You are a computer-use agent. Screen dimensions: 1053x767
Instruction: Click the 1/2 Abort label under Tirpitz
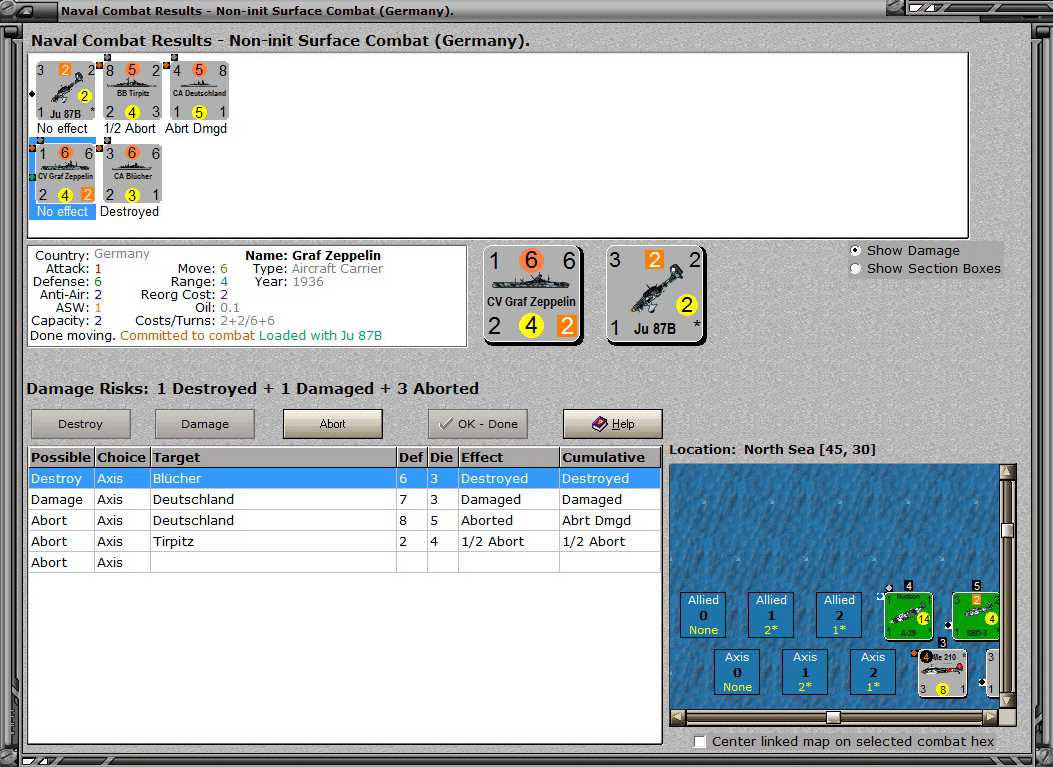coord(130,128)
